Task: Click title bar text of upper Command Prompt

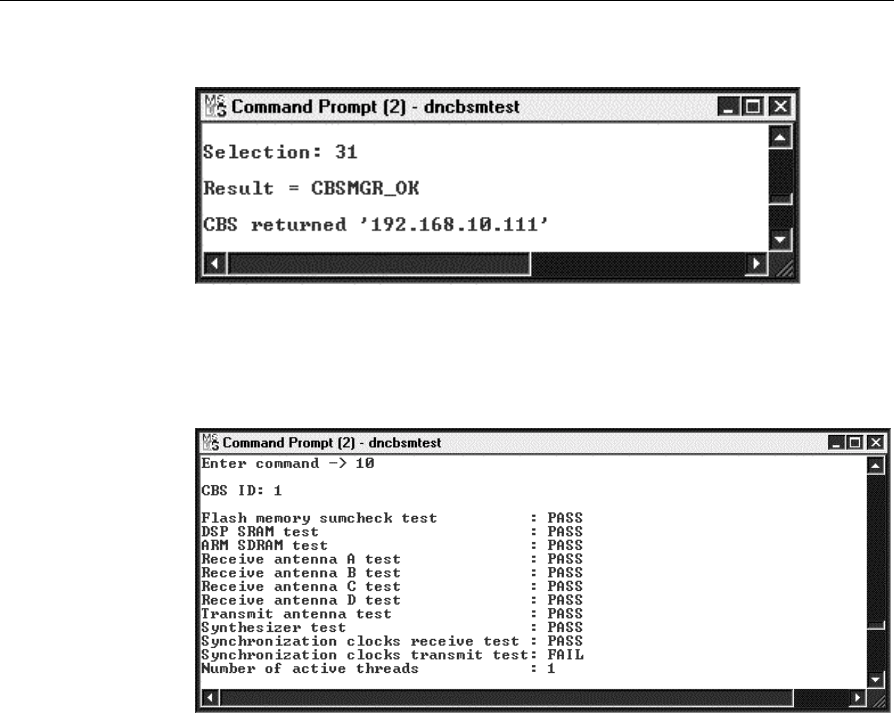Action: click(375, 107)
